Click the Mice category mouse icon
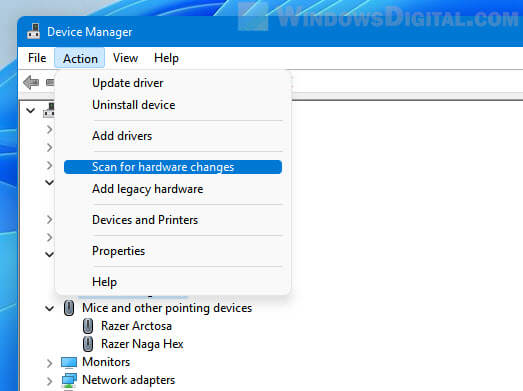523x391 pixels. (x=69, y=308)
